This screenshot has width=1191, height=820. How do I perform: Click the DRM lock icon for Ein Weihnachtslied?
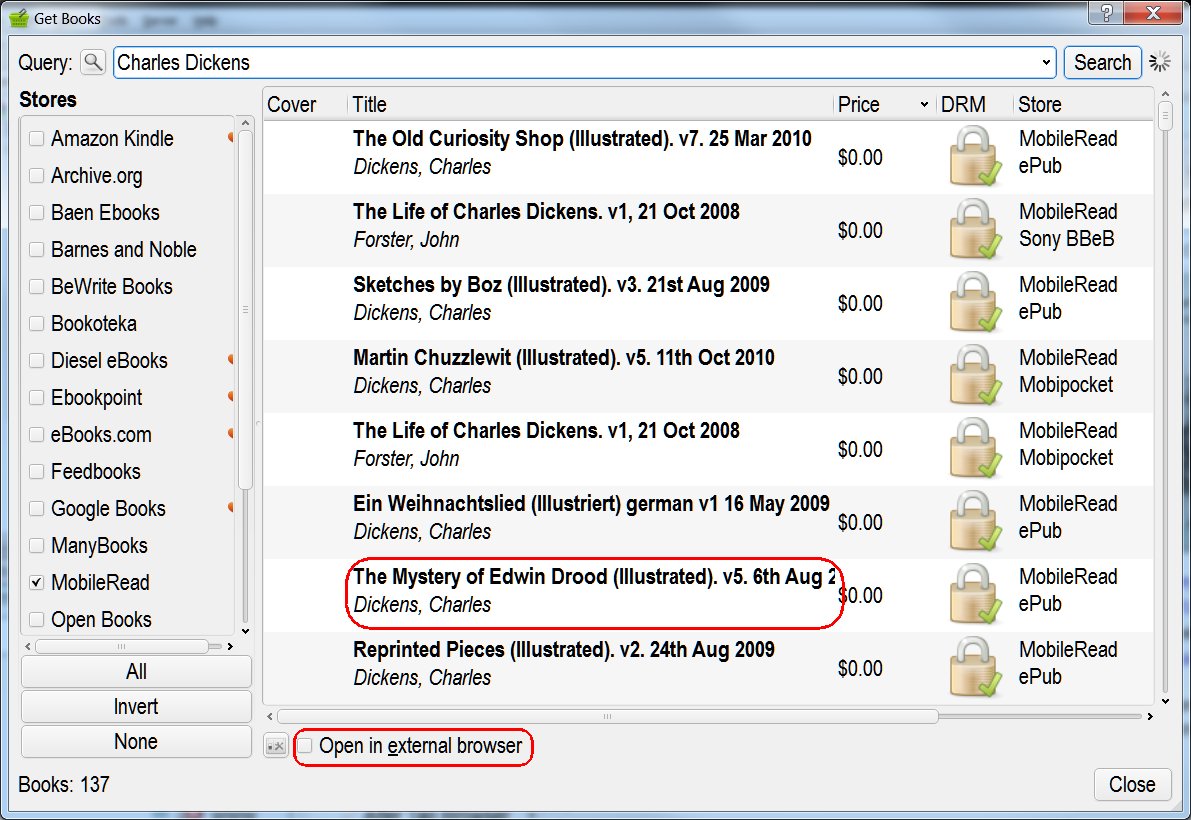click(975, 520)
